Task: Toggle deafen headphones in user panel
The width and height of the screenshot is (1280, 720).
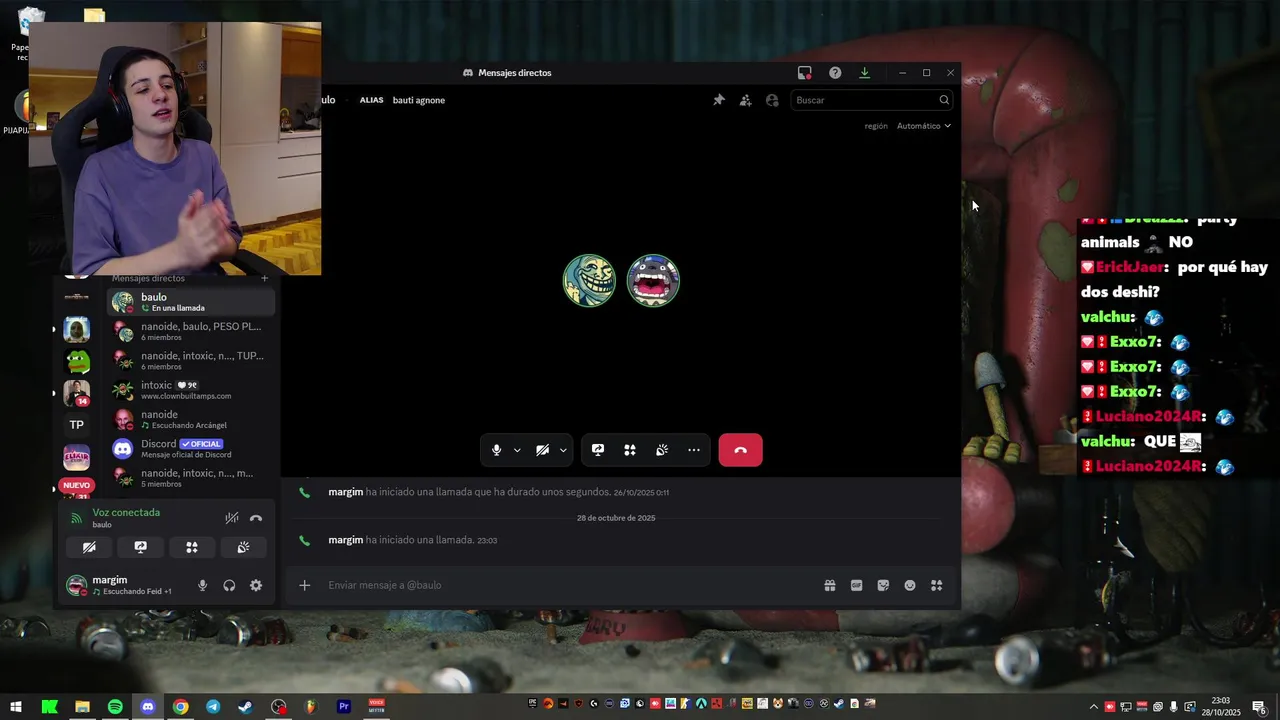Action: coord(229,586)
